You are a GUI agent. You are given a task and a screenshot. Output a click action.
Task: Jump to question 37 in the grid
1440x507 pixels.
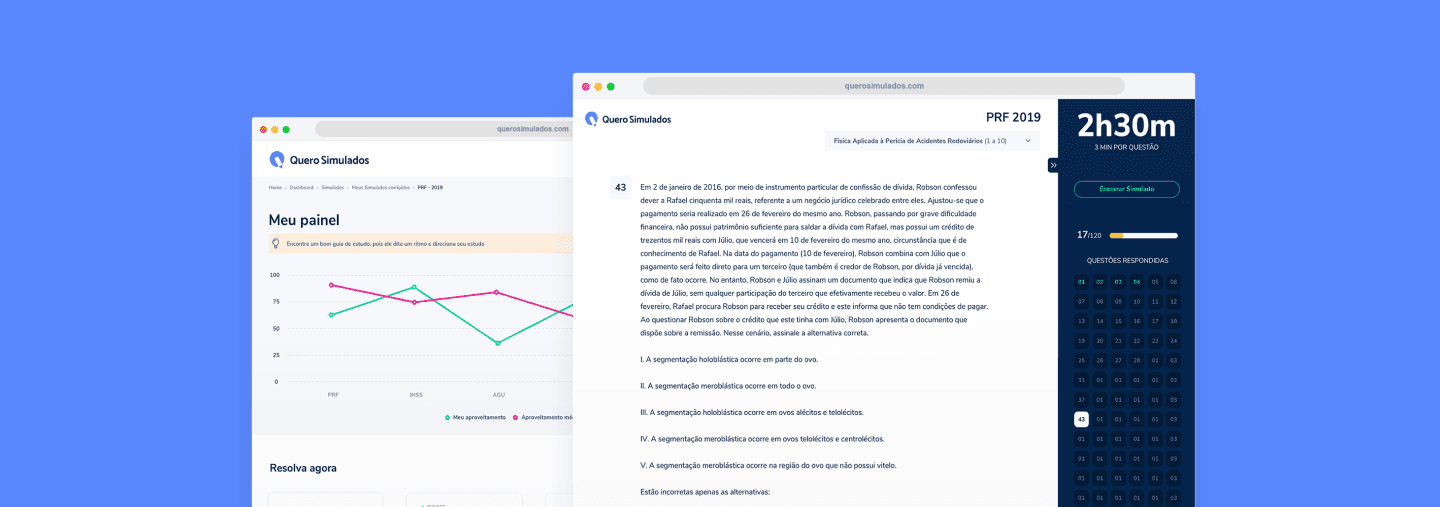tap(1081, 400)
